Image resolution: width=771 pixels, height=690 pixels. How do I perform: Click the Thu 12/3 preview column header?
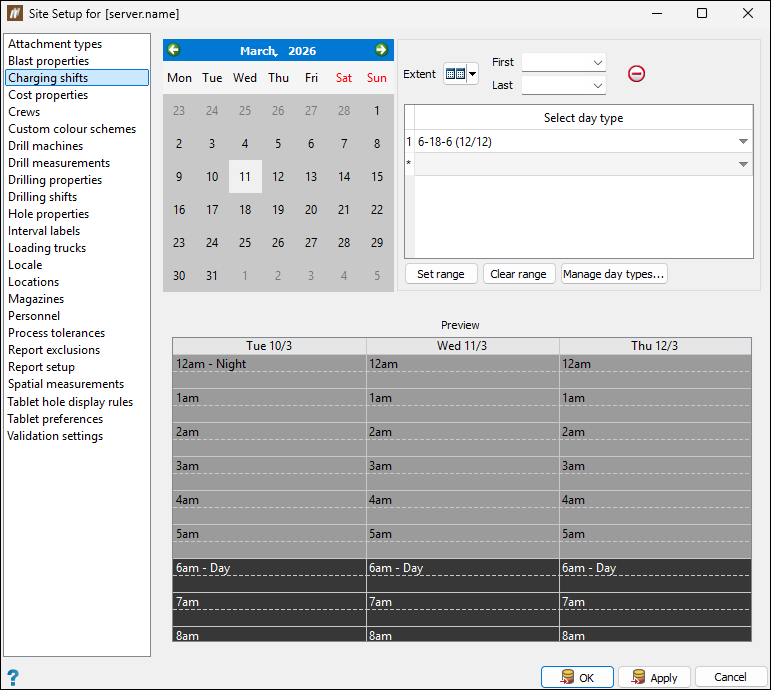point(655,346)
